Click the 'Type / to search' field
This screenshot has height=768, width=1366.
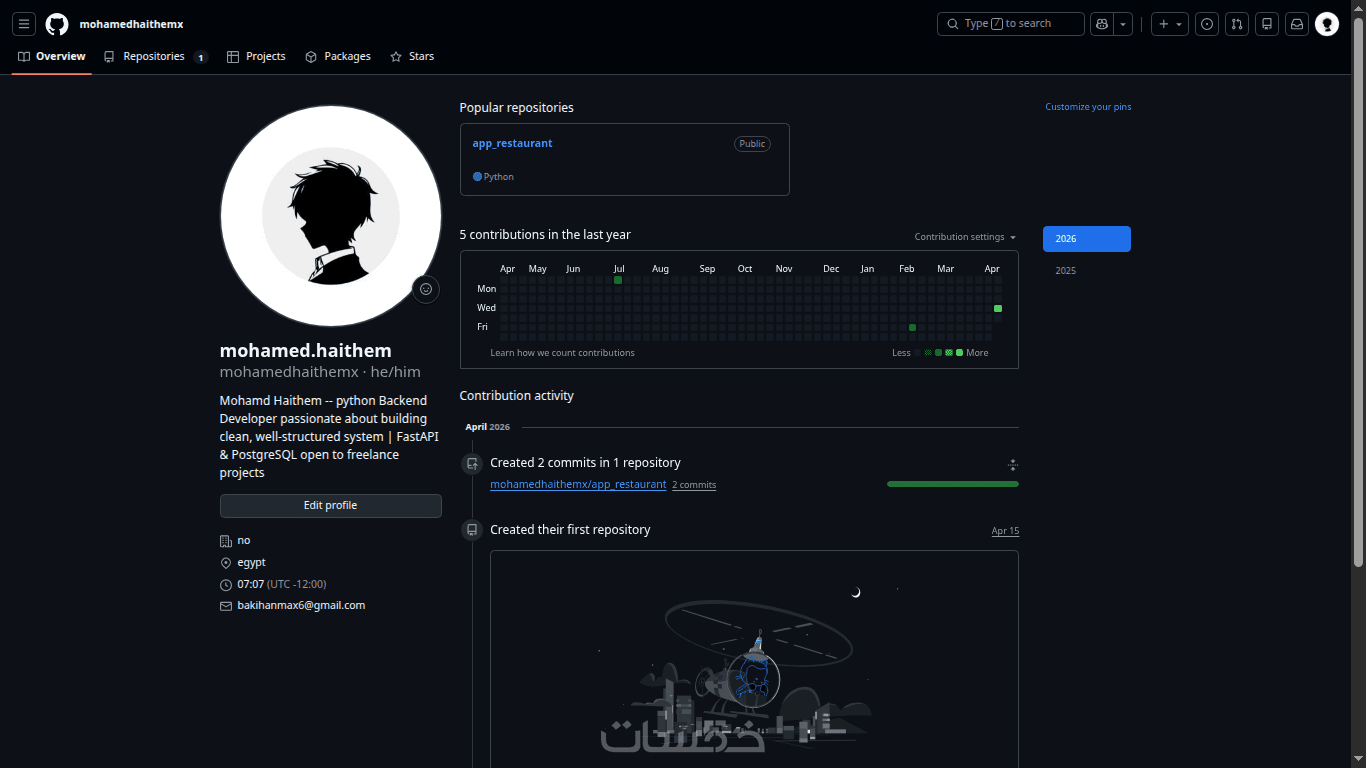pos(1011,24)
